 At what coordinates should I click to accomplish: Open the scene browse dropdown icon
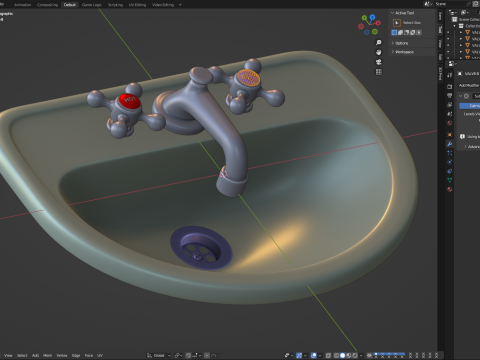(428, 4)
